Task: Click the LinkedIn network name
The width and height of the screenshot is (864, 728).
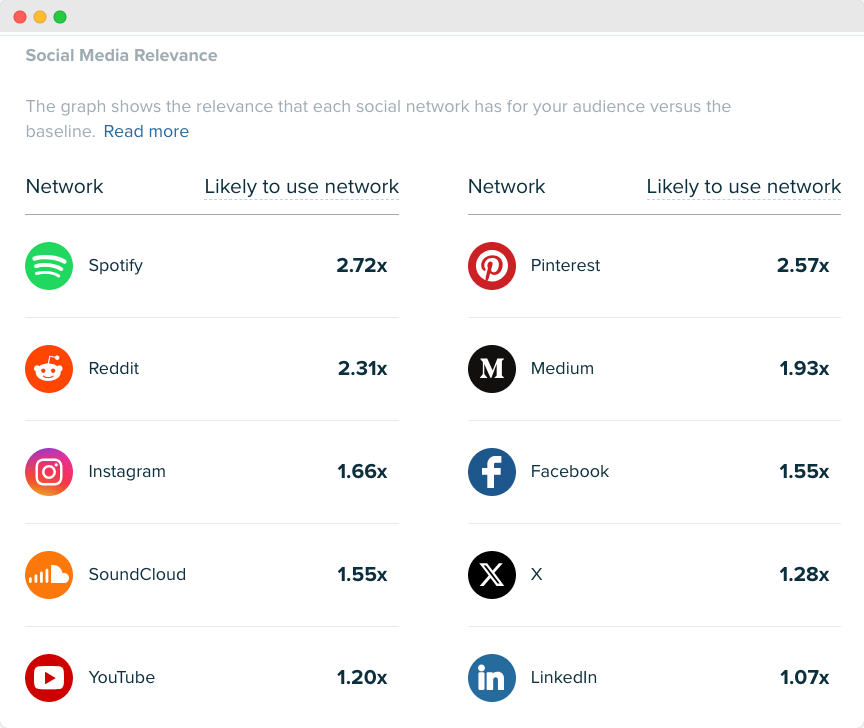Action: tap(564, 677)
